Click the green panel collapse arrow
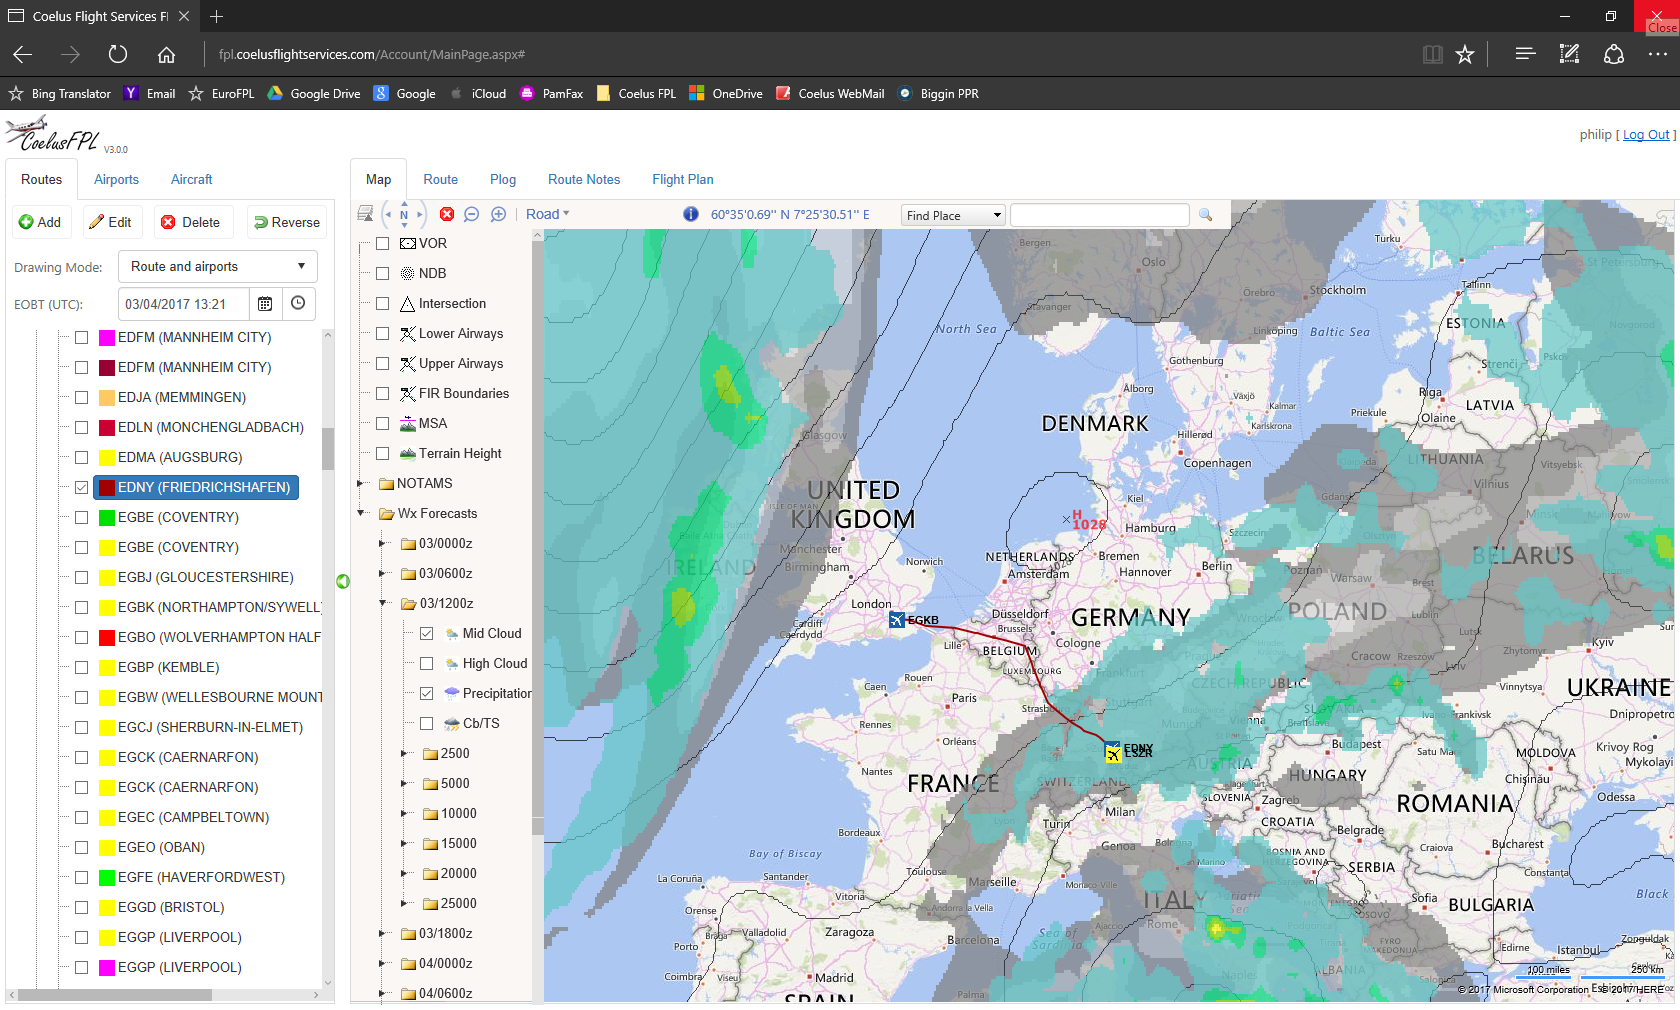 coord(343,581)
